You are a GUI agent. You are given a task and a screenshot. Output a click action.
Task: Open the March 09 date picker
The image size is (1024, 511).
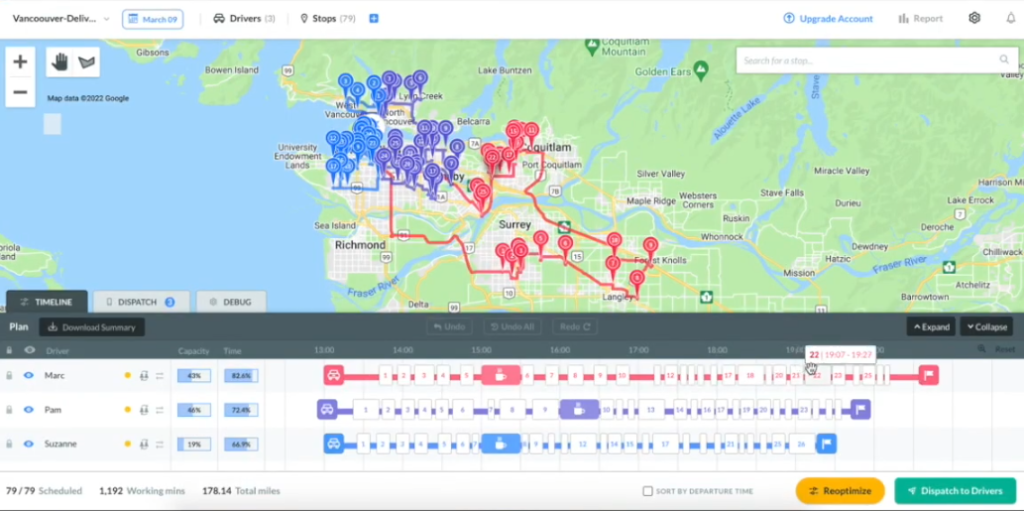click(153, 19)
